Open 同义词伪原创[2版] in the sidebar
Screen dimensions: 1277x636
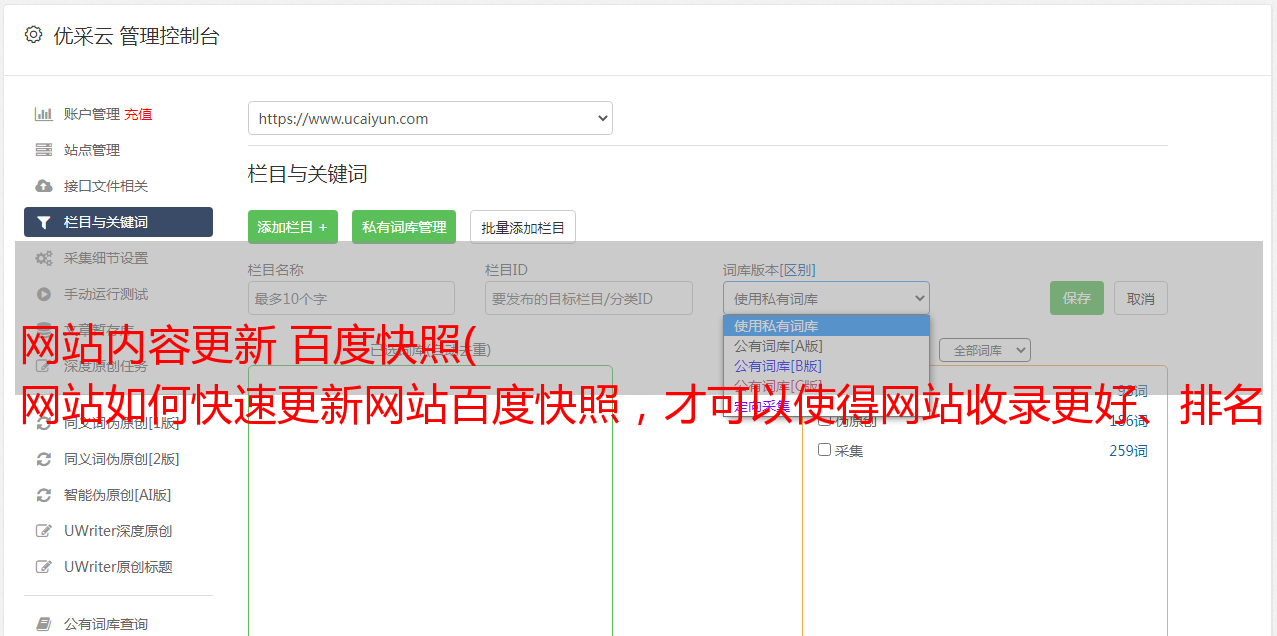(121, 459)
